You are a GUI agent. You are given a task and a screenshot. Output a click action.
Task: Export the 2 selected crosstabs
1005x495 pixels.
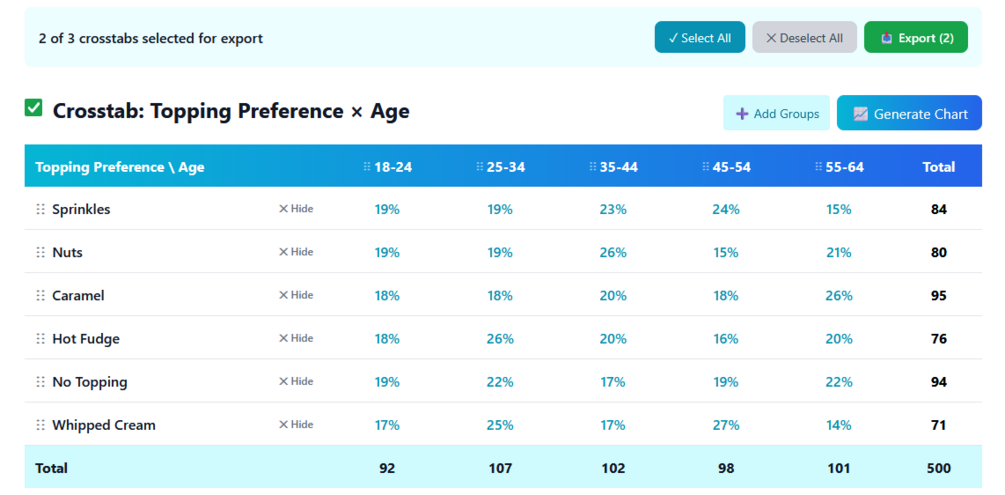click(916, 38)
